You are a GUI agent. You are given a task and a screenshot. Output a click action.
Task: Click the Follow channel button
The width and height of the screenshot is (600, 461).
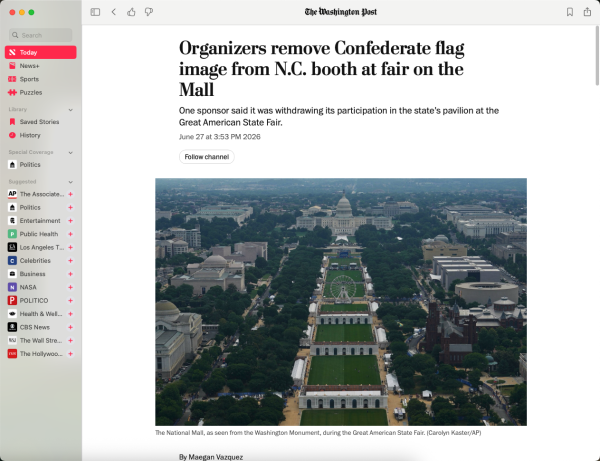coord(207,157)
